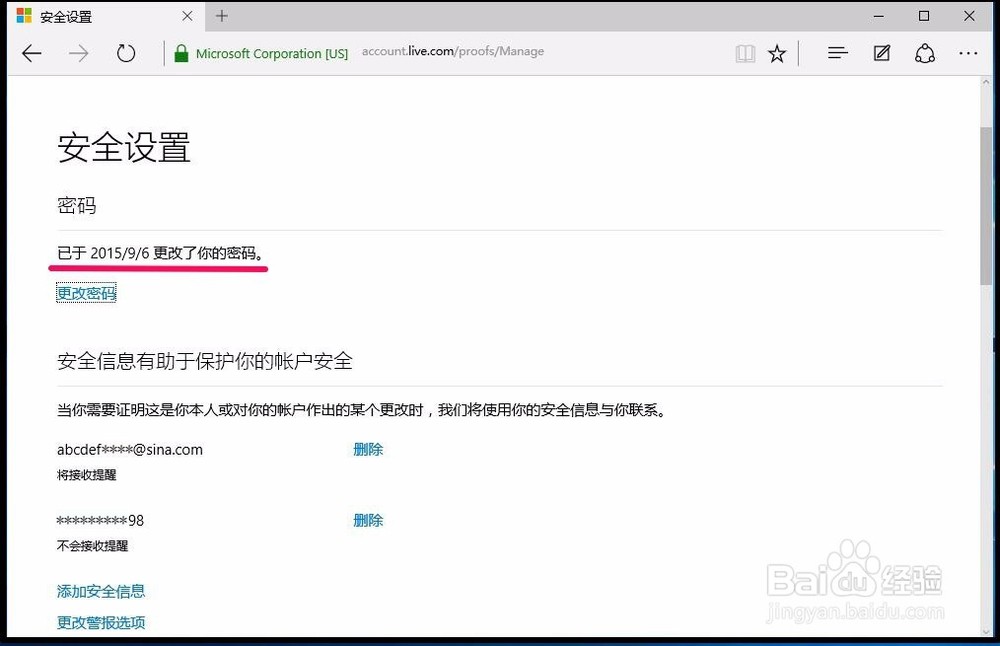Add this page to favorites via star icon
The width and height of the screenshot is (1000, 646).
(x=777, y=53)
